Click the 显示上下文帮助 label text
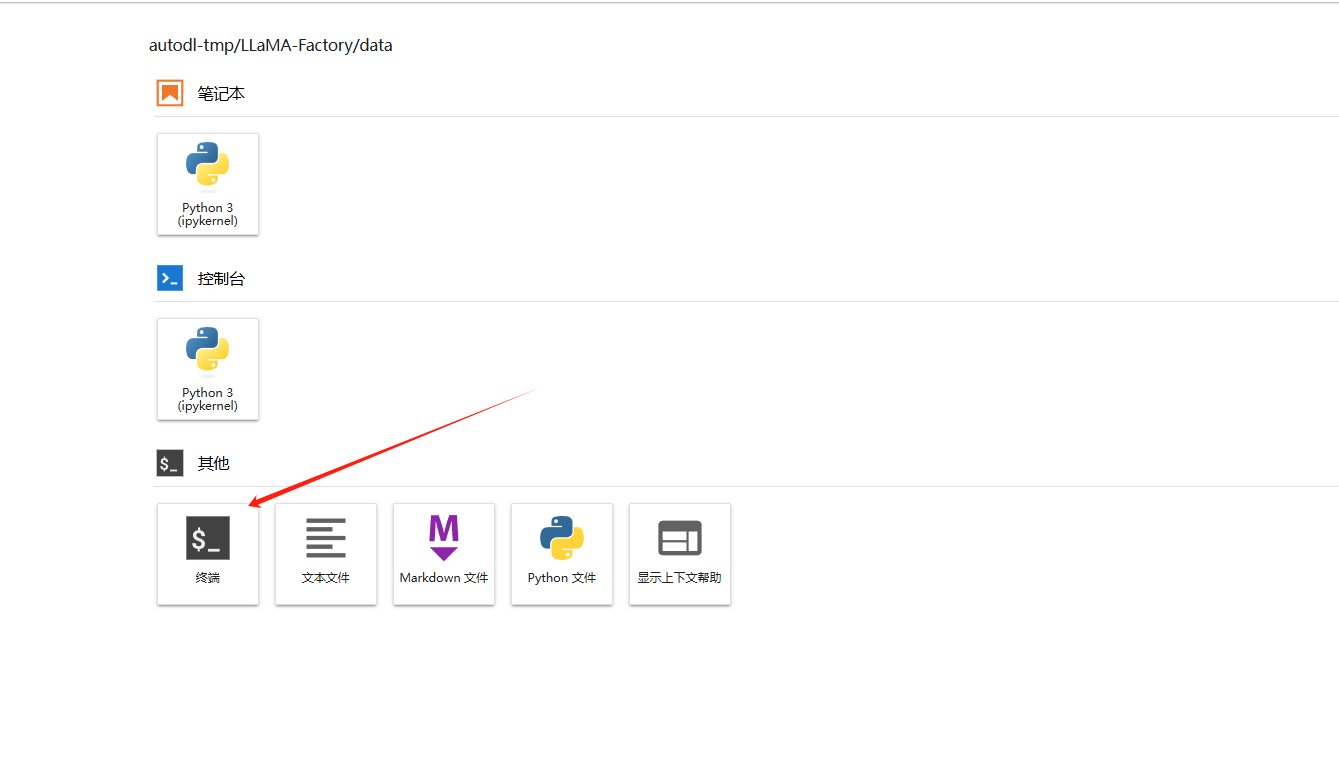The image size is (1339, 780). tap(680, 578)
